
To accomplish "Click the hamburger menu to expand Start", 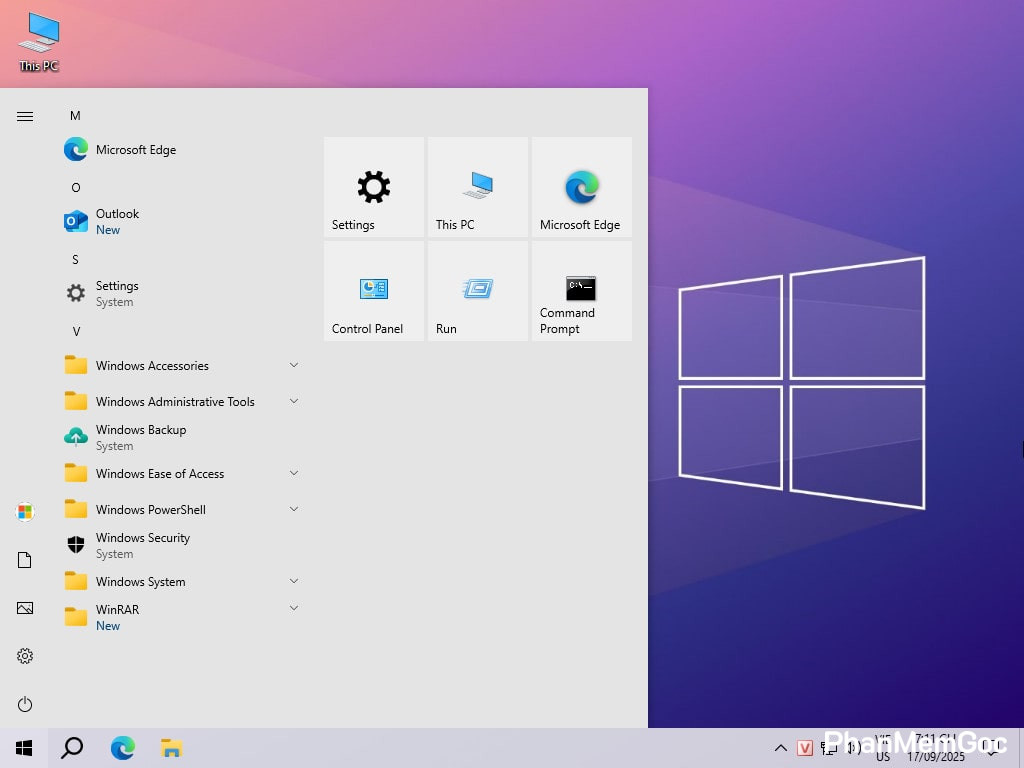I will [25, 117].
